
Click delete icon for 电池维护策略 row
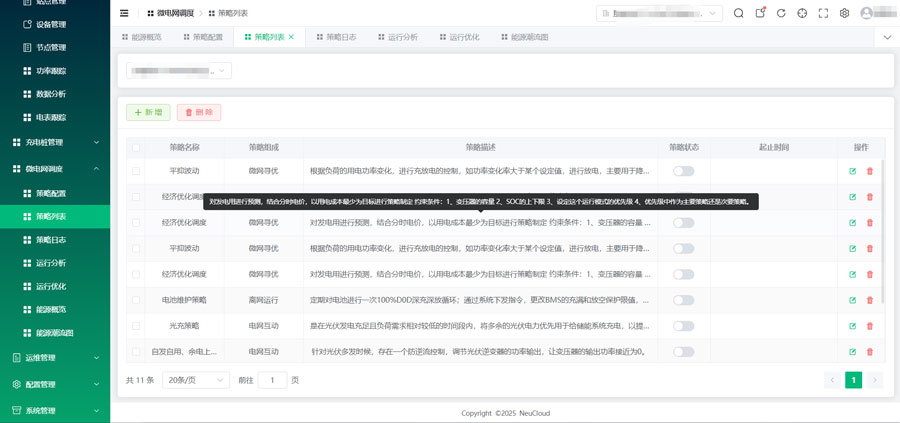(870, 300)
